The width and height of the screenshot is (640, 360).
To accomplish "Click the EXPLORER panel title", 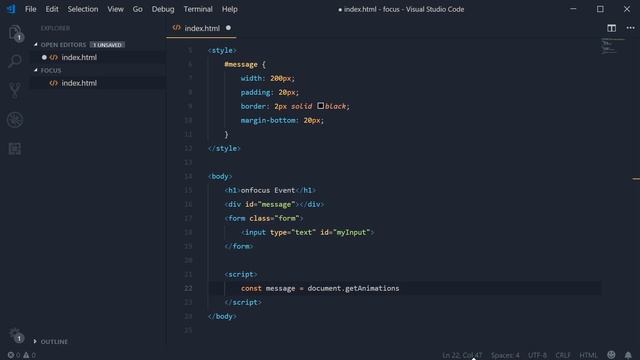I will [55, 28].
